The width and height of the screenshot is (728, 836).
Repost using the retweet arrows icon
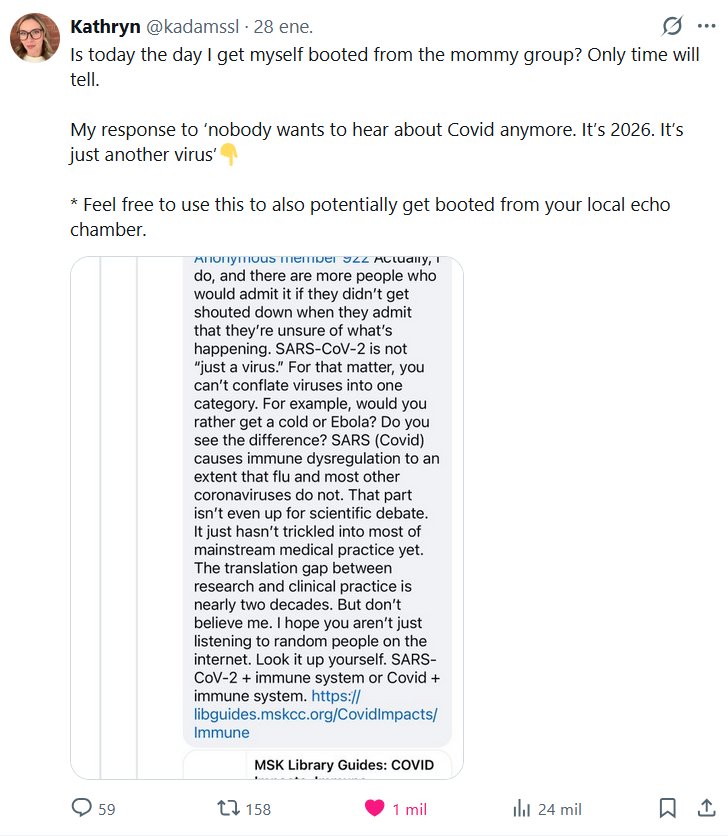pyautogui.click(x=228, y=808)
